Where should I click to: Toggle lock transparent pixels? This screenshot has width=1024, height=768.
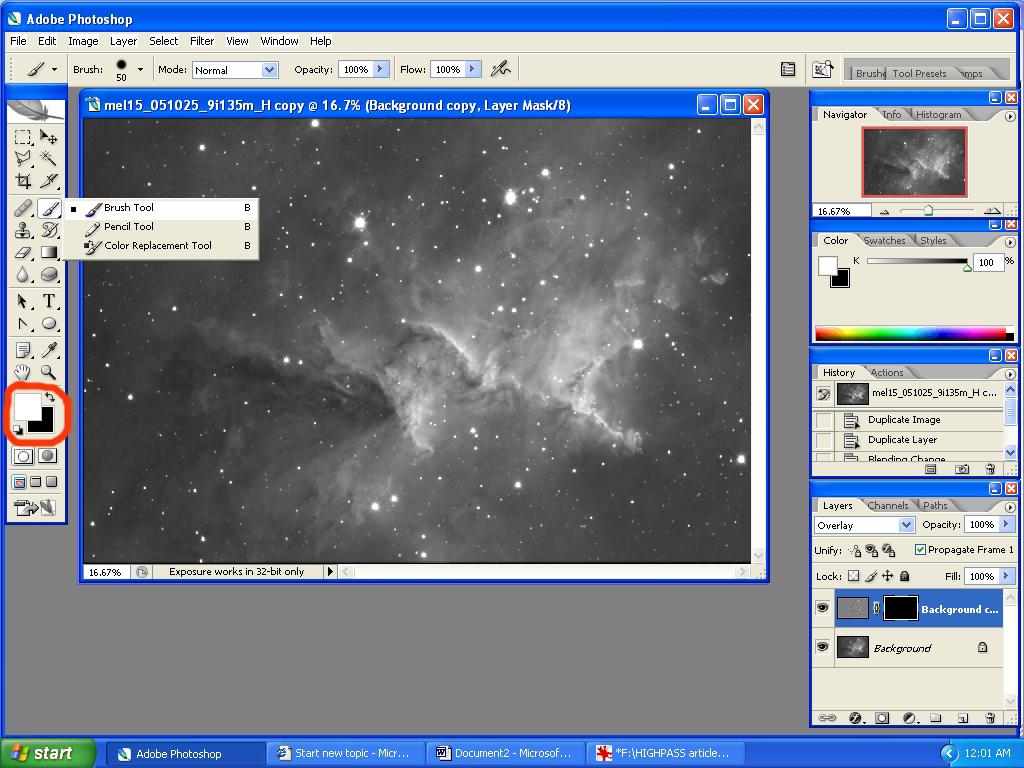pos(854,576)
